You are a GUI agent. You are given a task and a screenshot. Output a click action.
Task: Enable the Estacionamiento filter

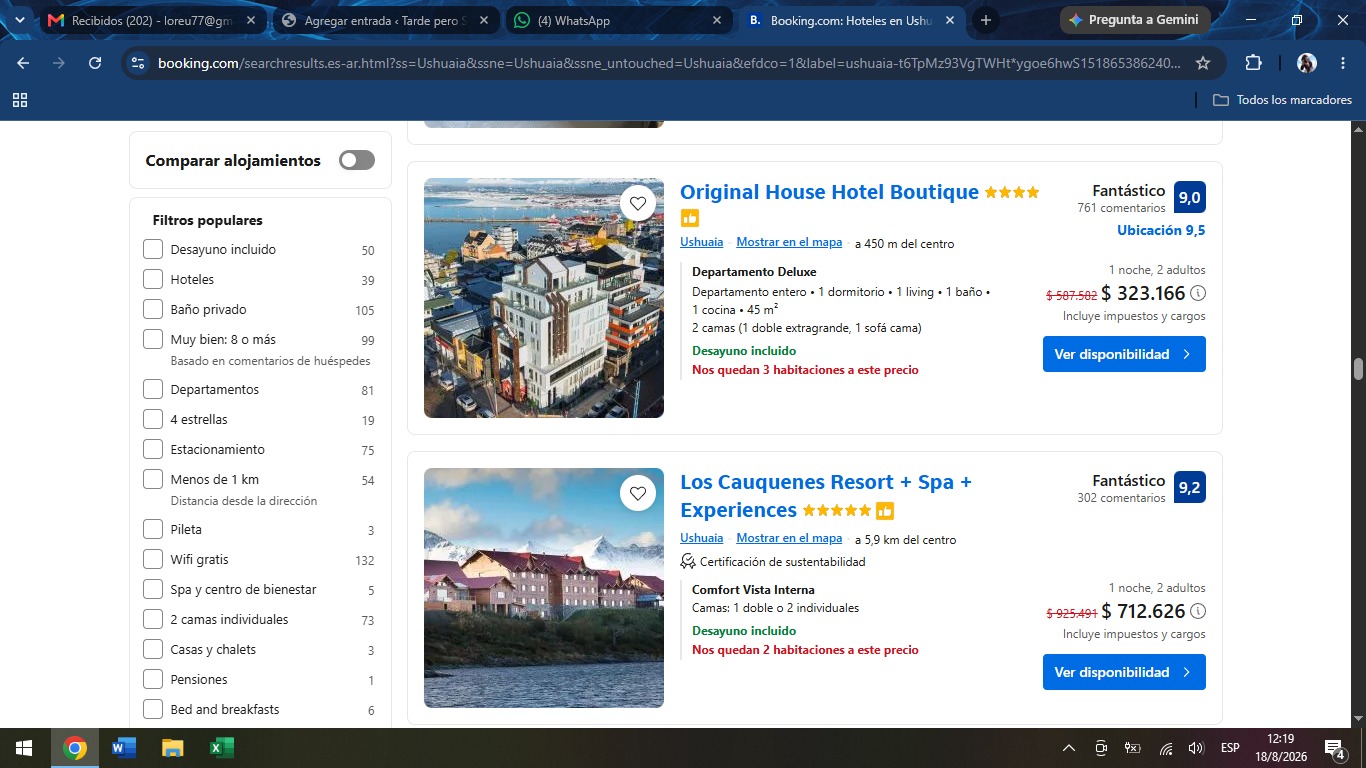tap(153, 449)
